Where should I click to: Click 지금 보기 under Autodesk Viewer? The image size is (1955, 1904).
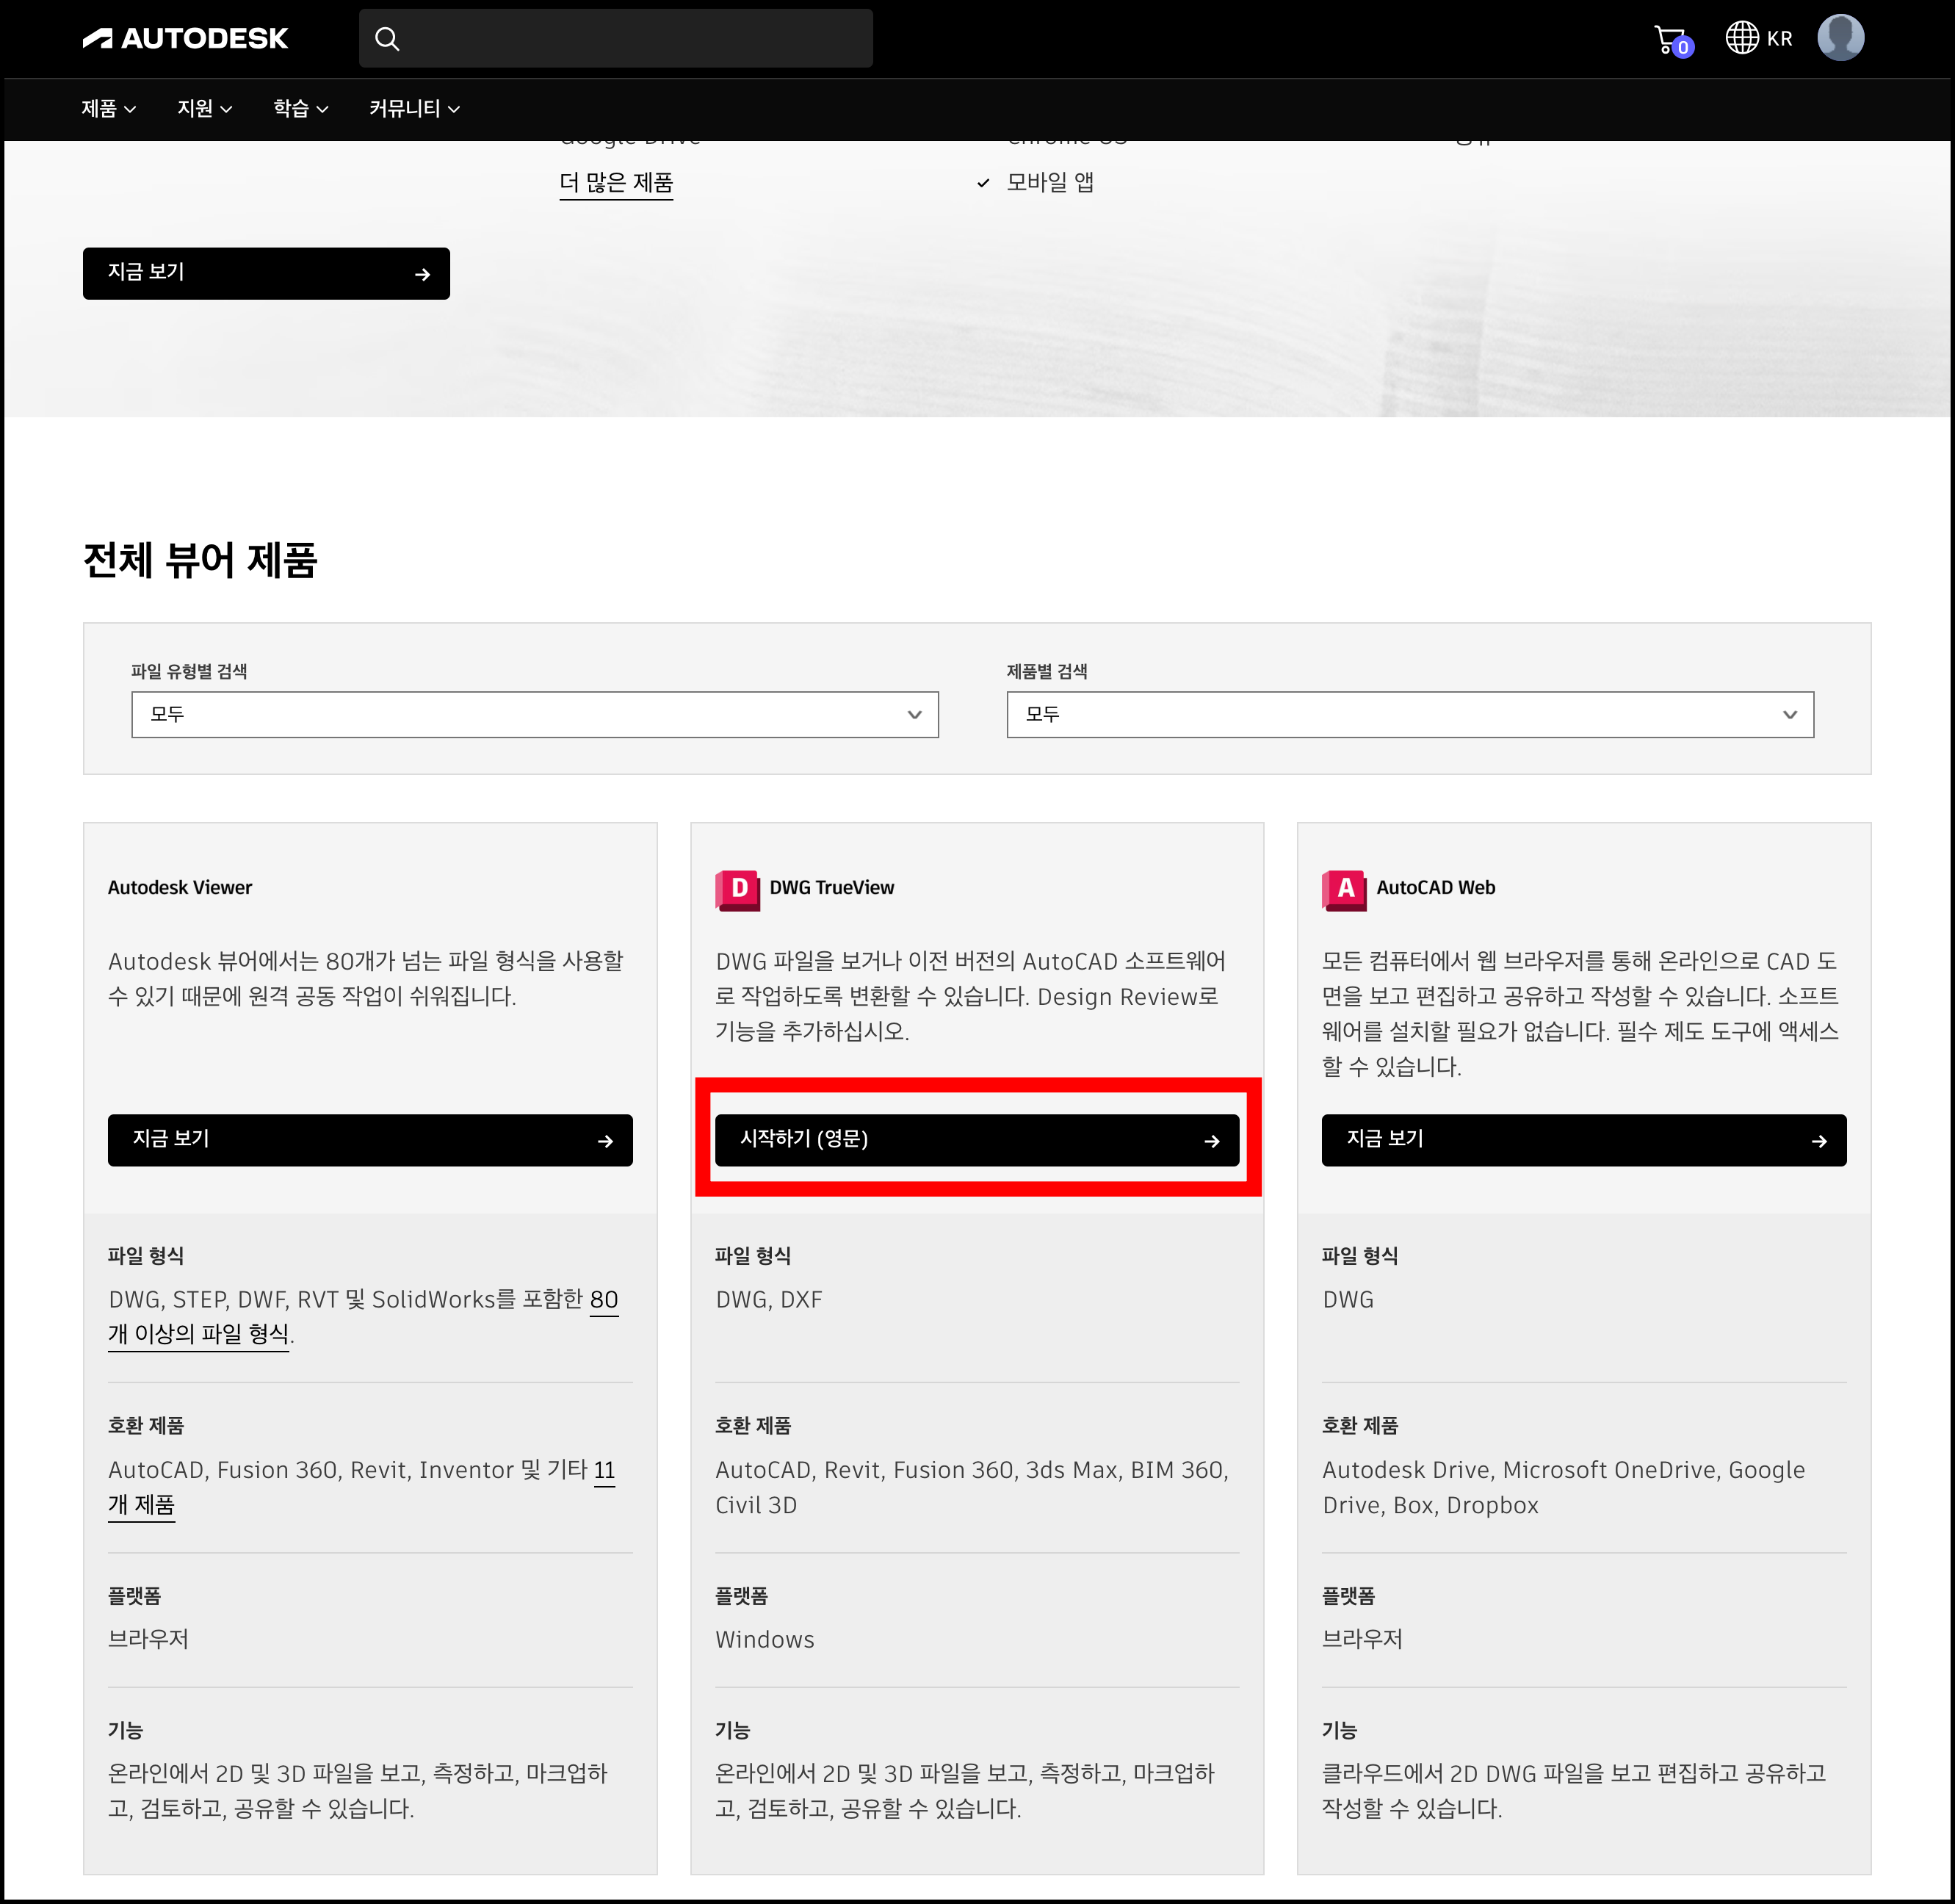pos(370,1140)
